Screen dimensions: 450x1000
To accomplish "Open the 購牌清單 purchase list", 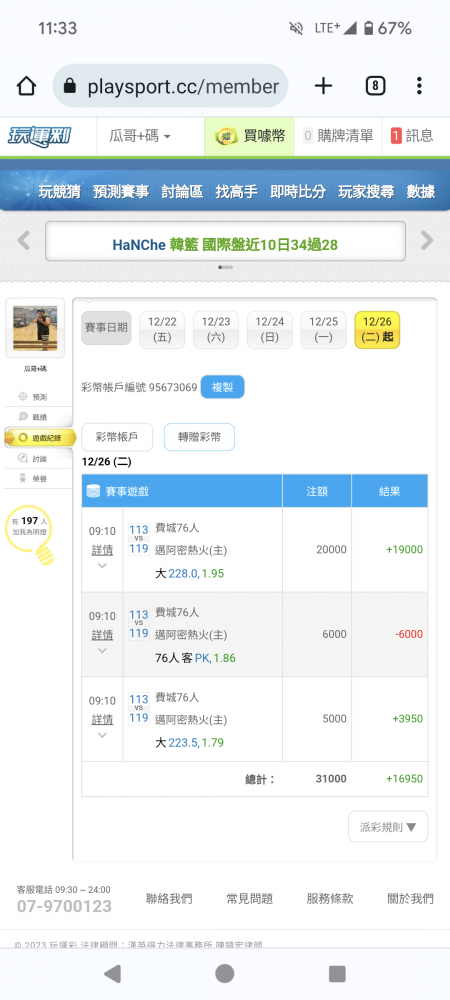I will [338, 136].
